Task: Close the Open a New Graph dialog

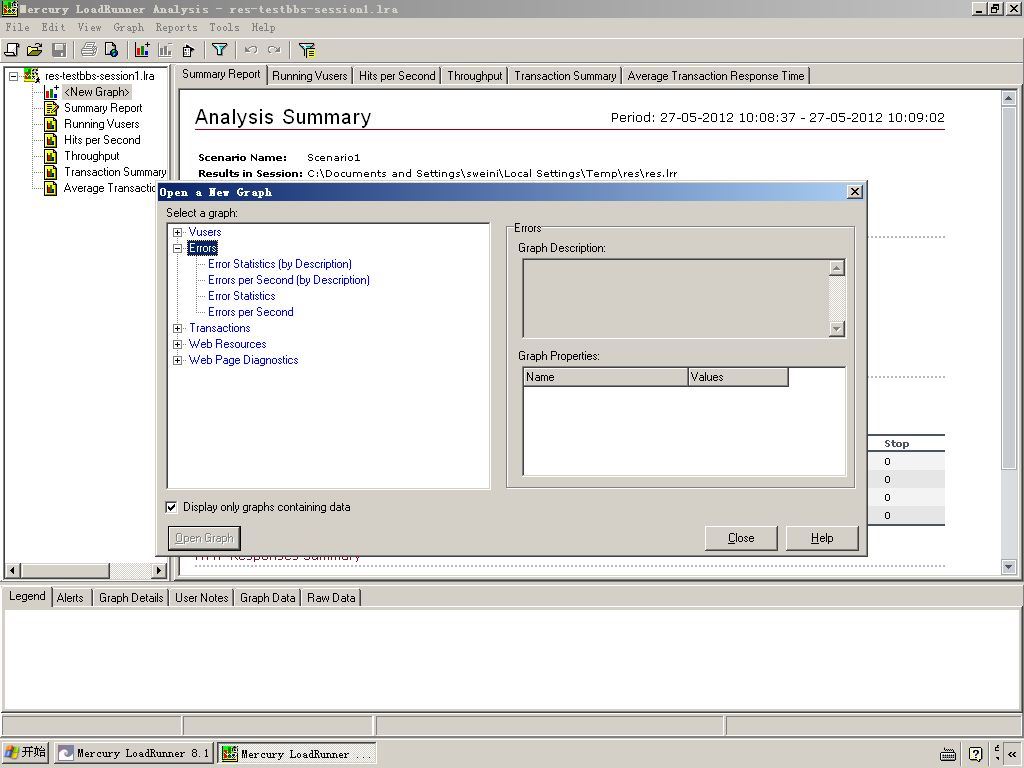Action: pos(855,191)
